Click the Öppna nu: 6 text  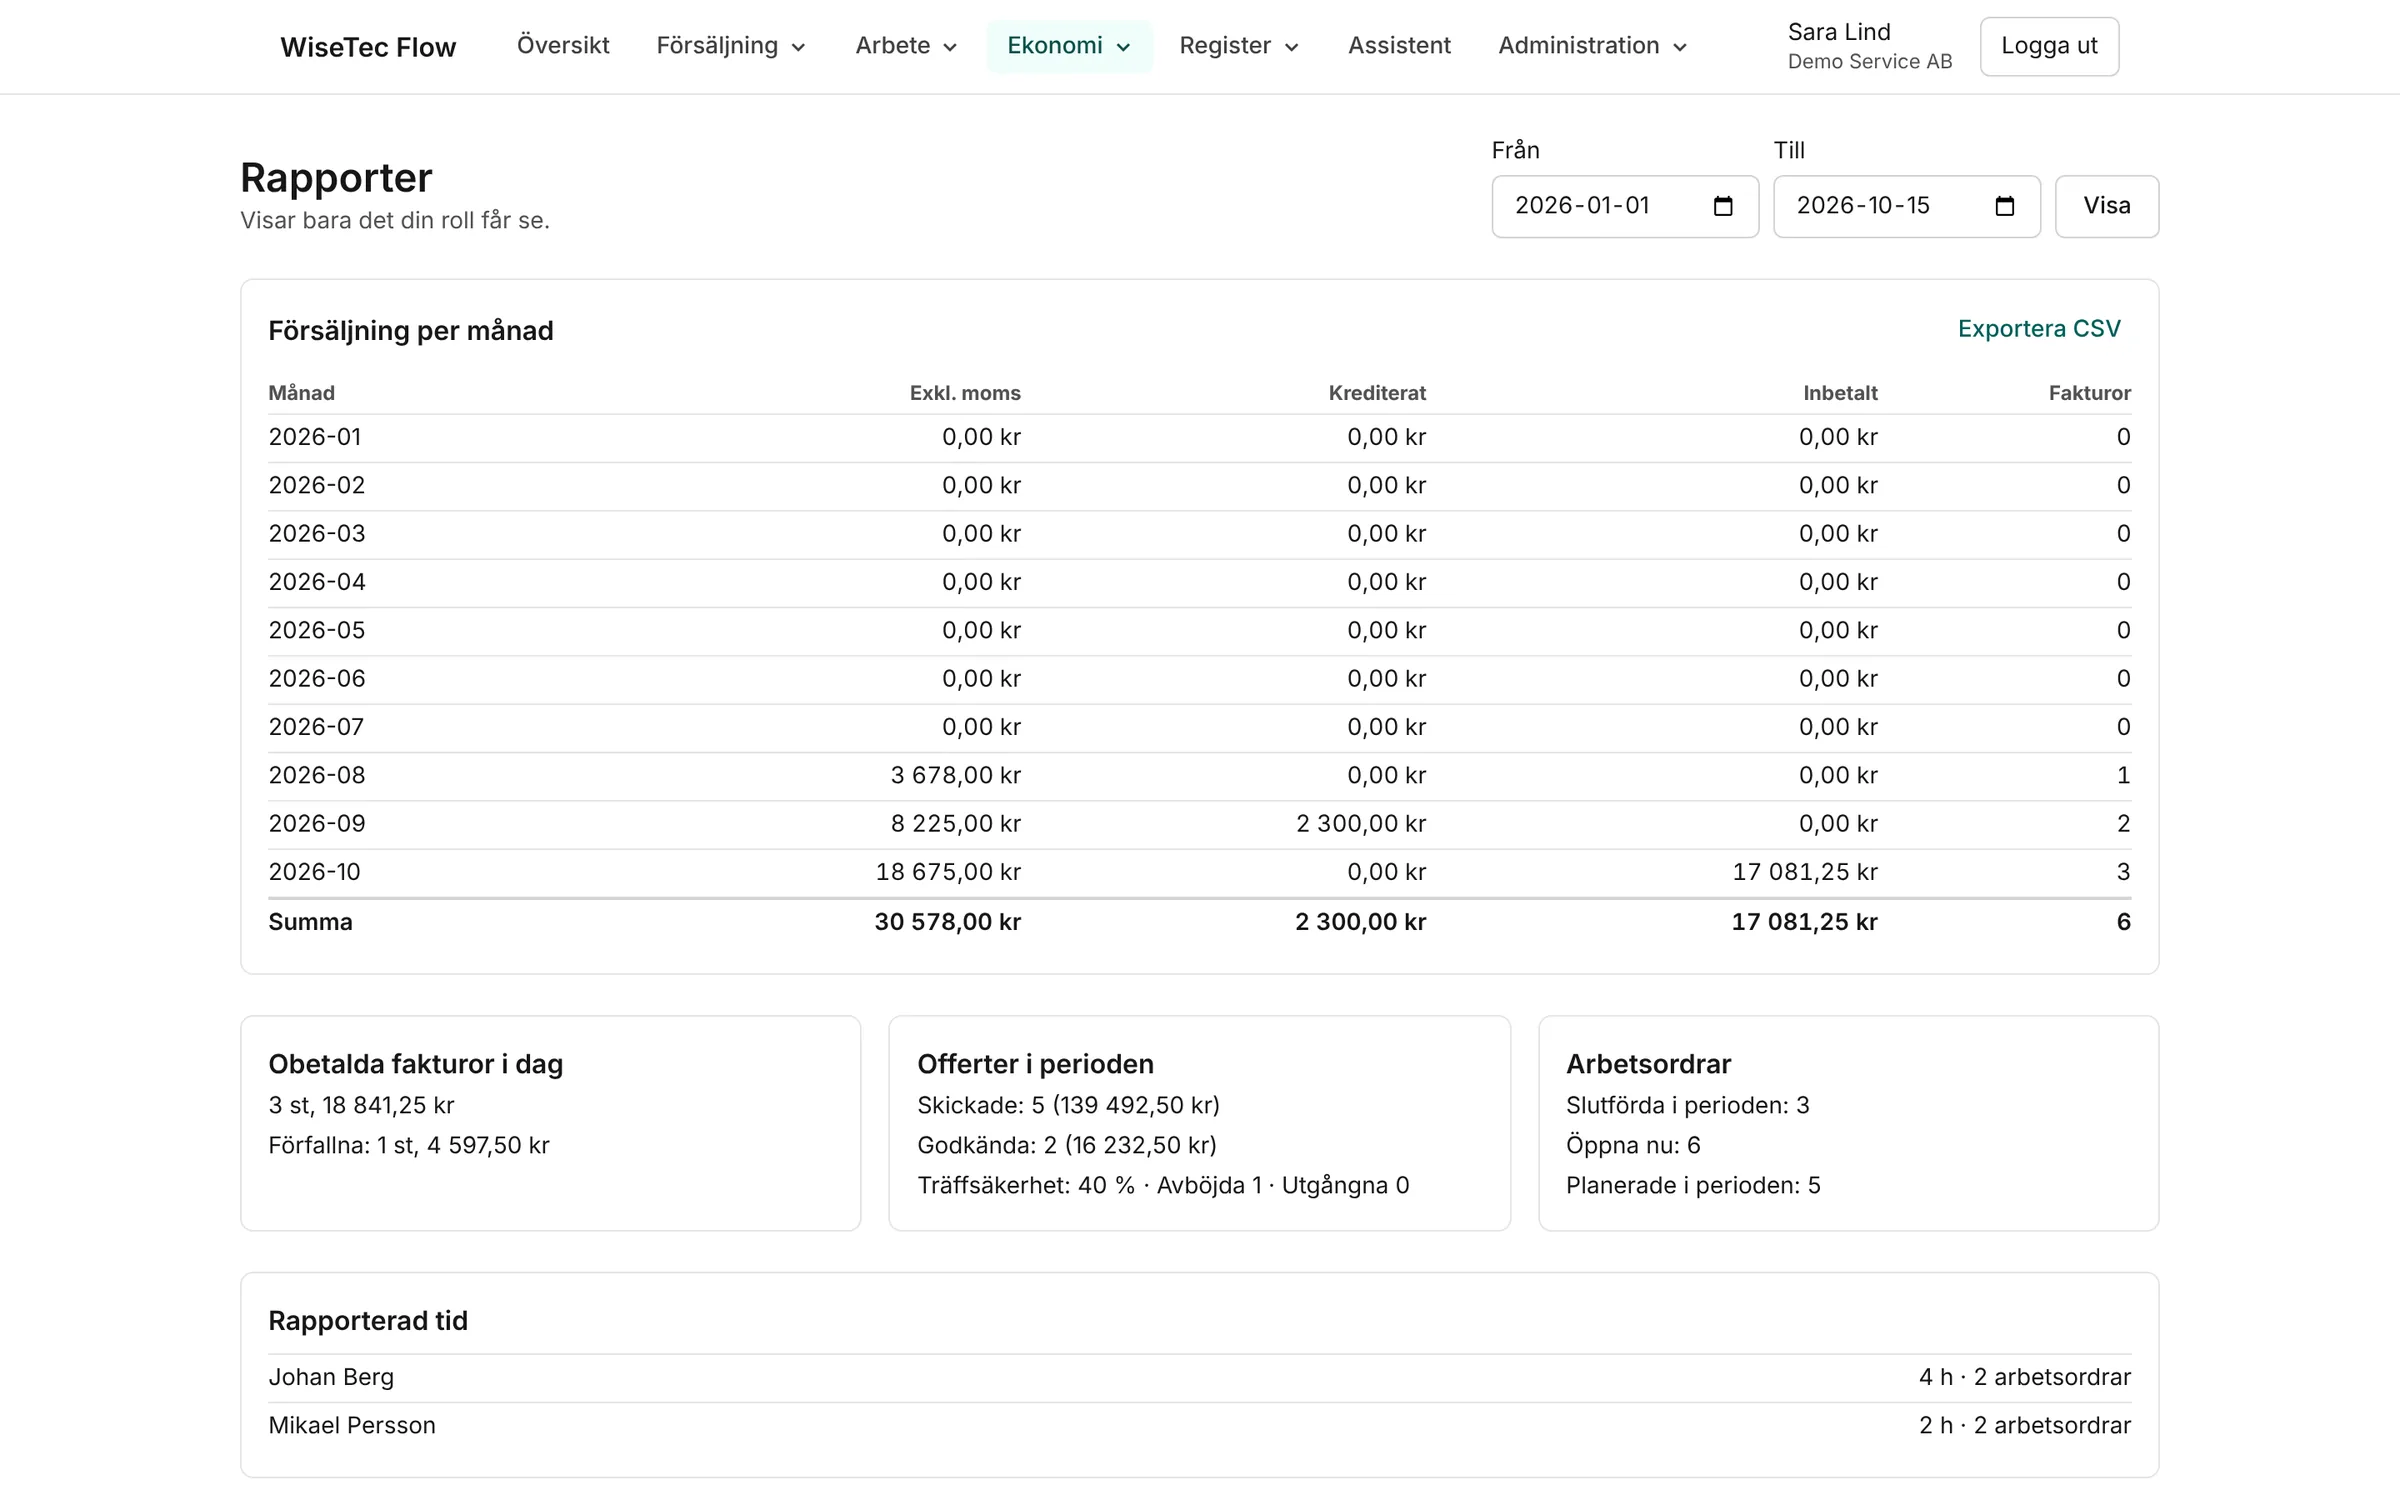tap(1633, 1145)
